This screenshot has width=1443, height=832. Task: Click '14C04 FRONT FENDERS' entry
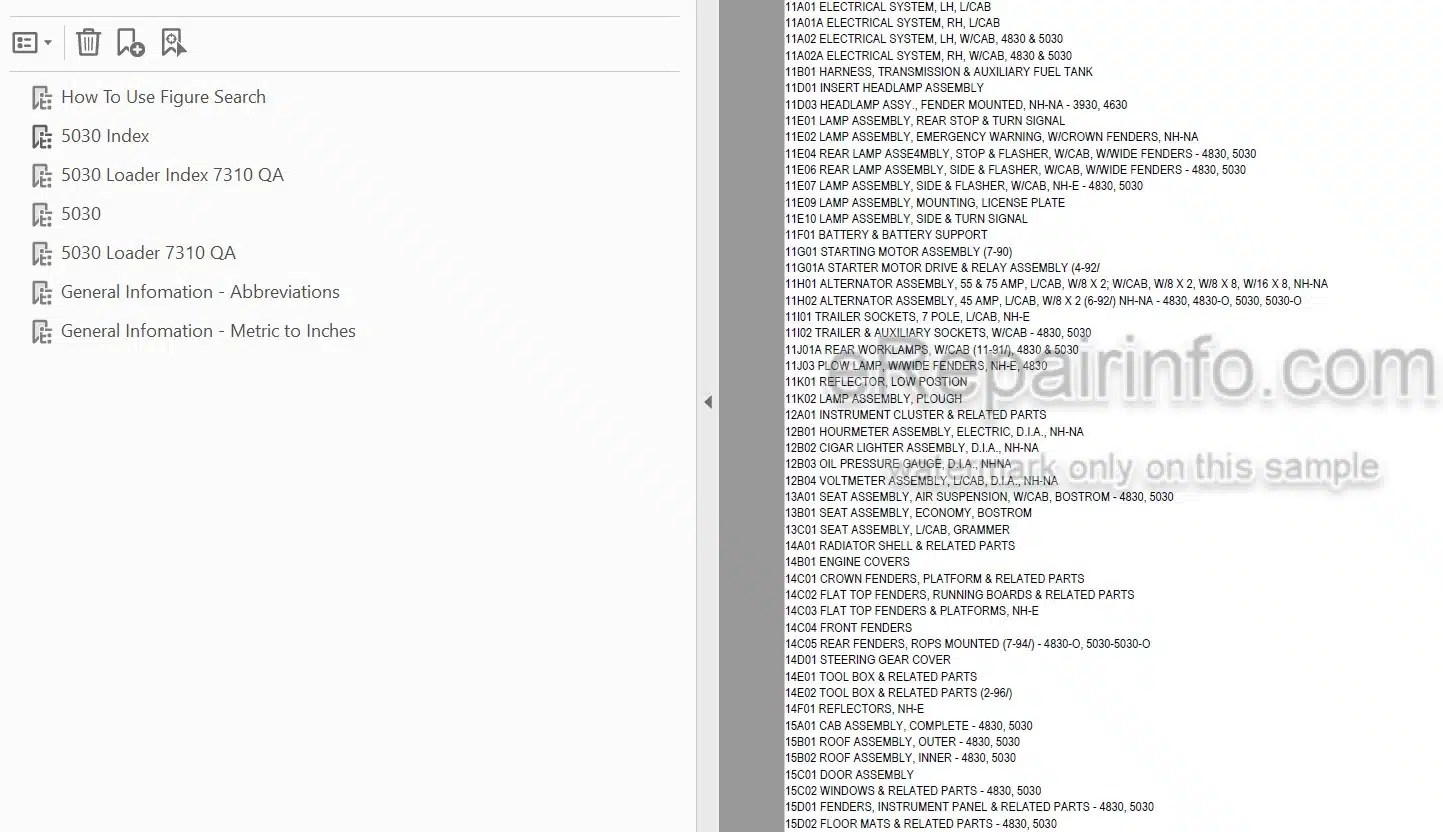(848, 628)
